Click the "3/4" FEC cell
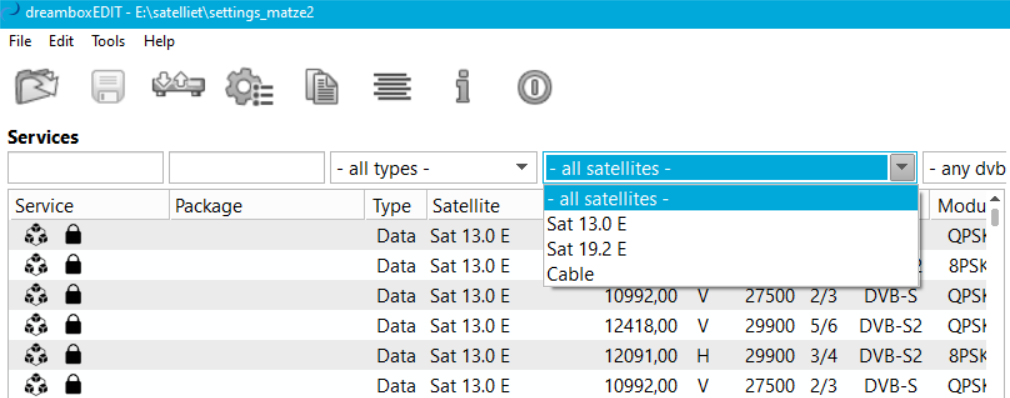Viewport: 1010px width, 398px height. (x=823, y=356)
